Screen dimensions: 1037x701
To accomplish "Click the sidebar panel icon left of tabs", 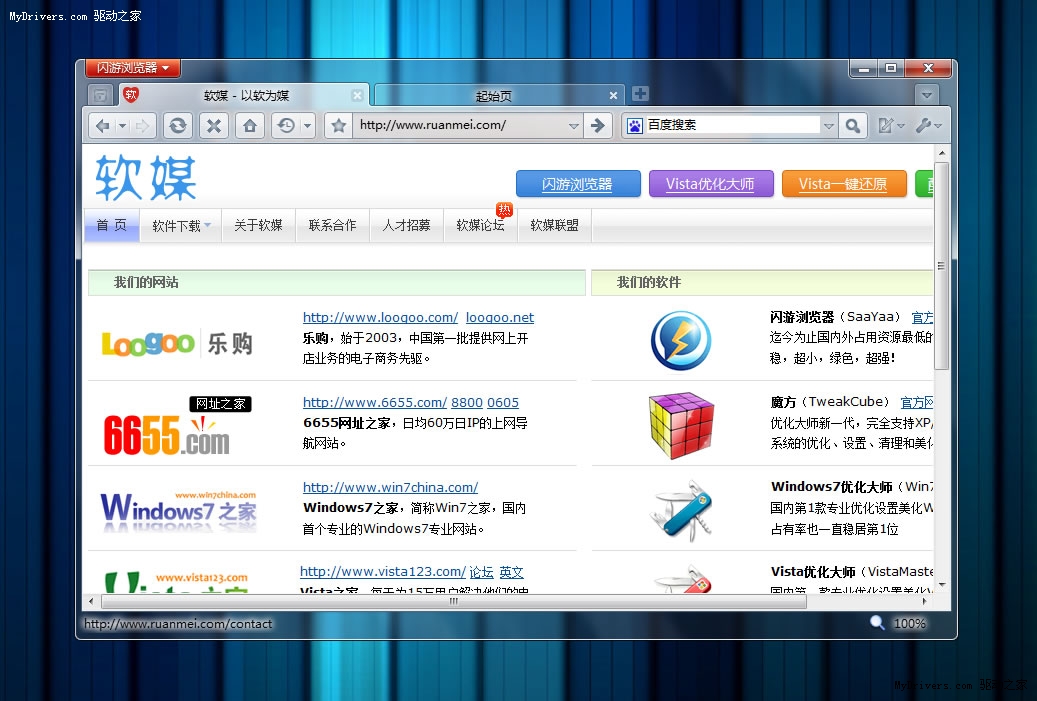I will 101,95.
